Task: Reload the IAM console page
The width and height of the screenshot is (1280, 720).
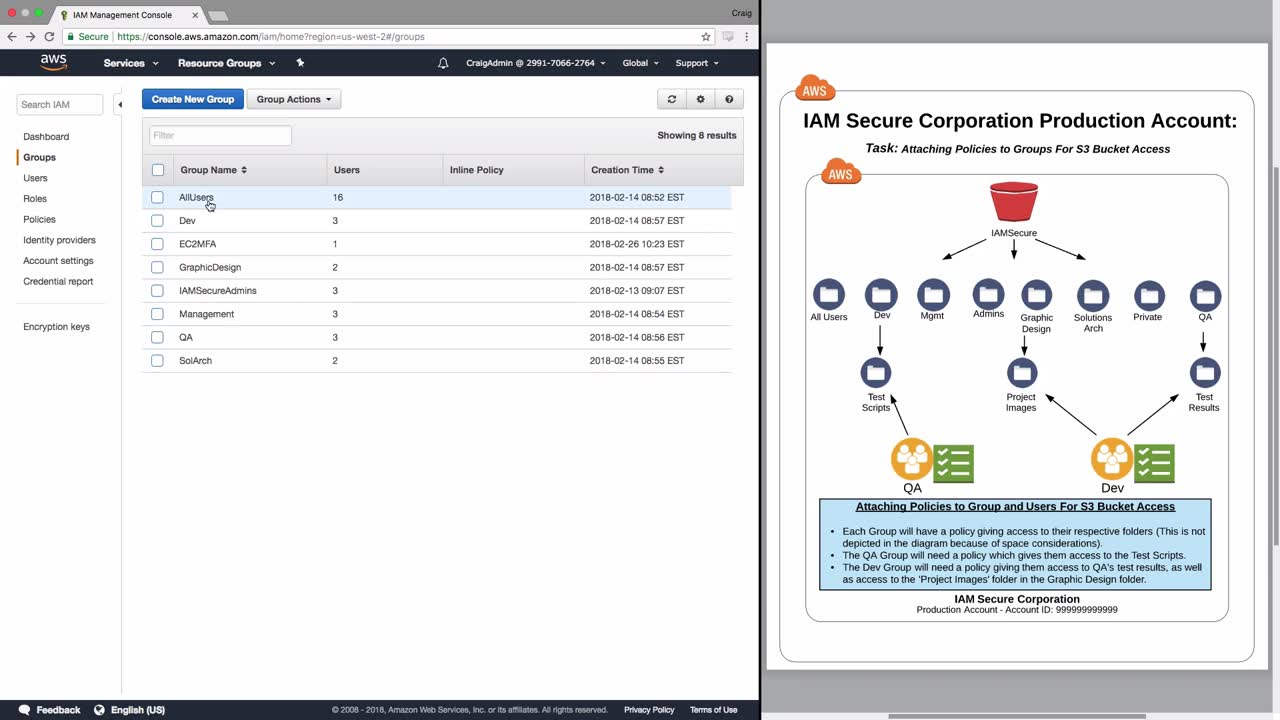Action: click(x=49, y=36)
